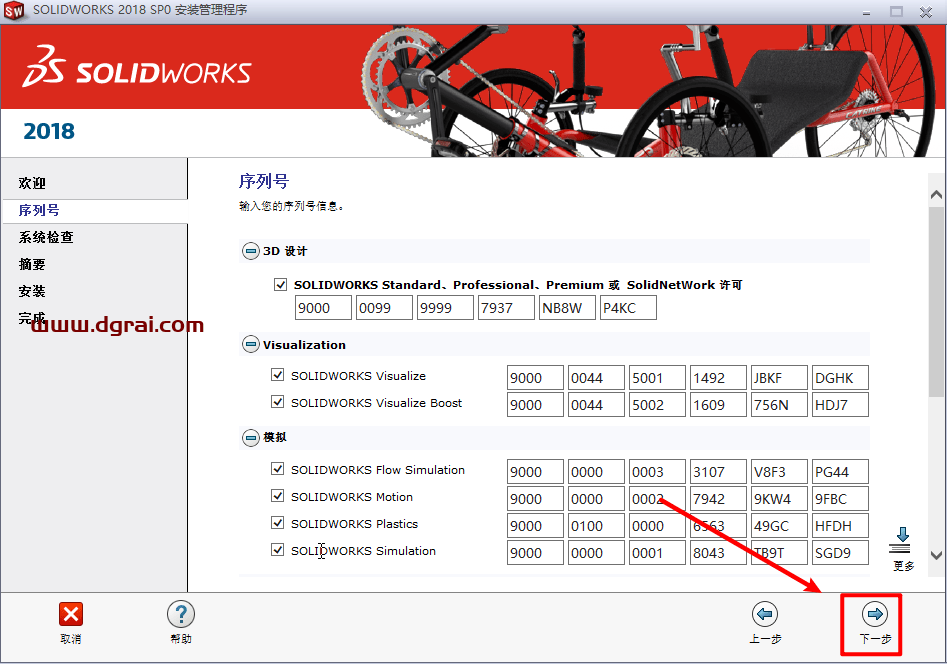This screenshot has height=664, width=947.
Task: Click the scrollbar down arrow
Action: (x=936, y=555)
